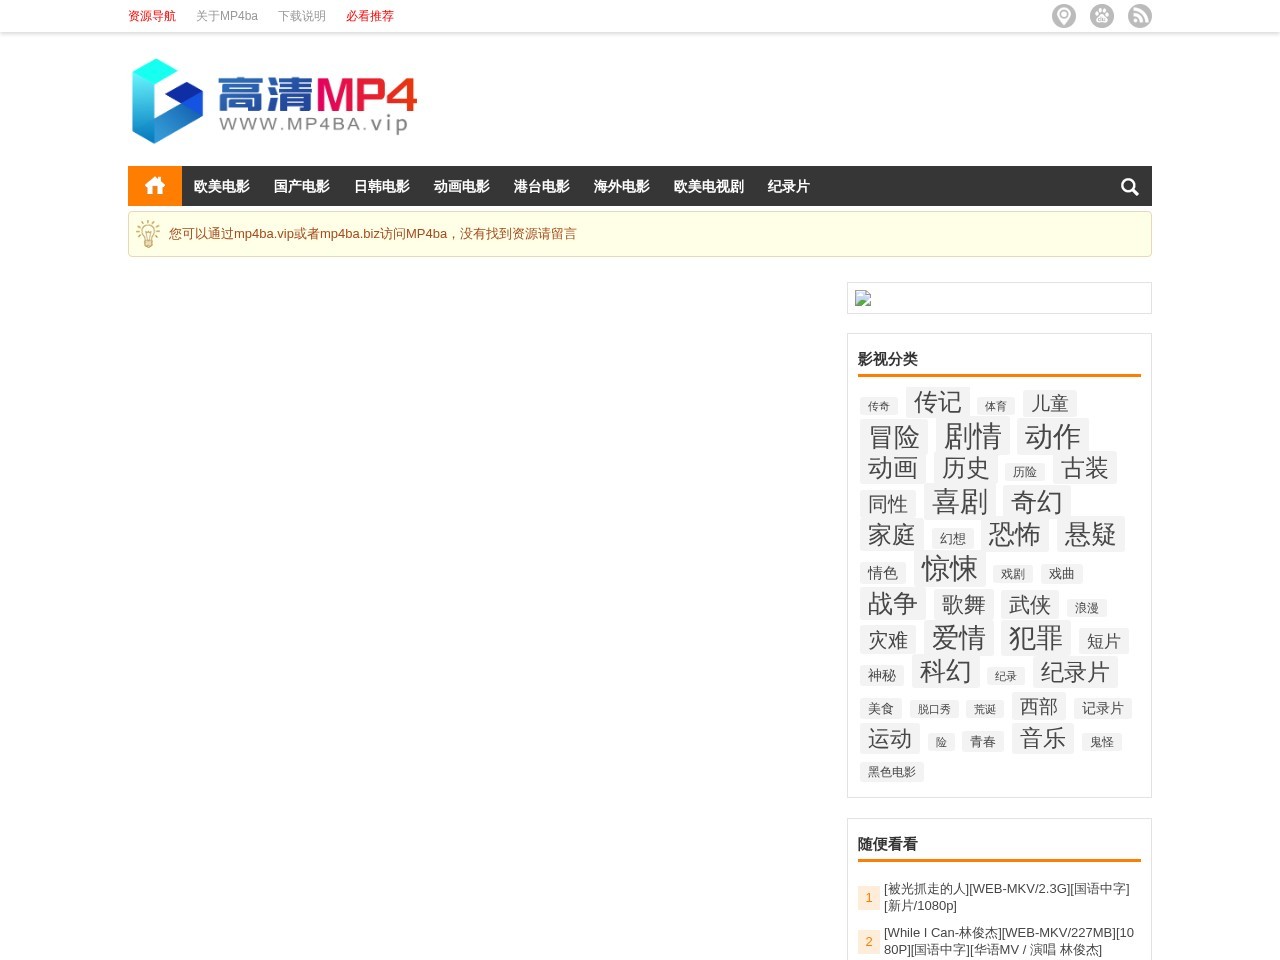This screenshot has height=960, width=1280.
Task: Open 港台电影 menu item
Action: click(x=542, y=186)
